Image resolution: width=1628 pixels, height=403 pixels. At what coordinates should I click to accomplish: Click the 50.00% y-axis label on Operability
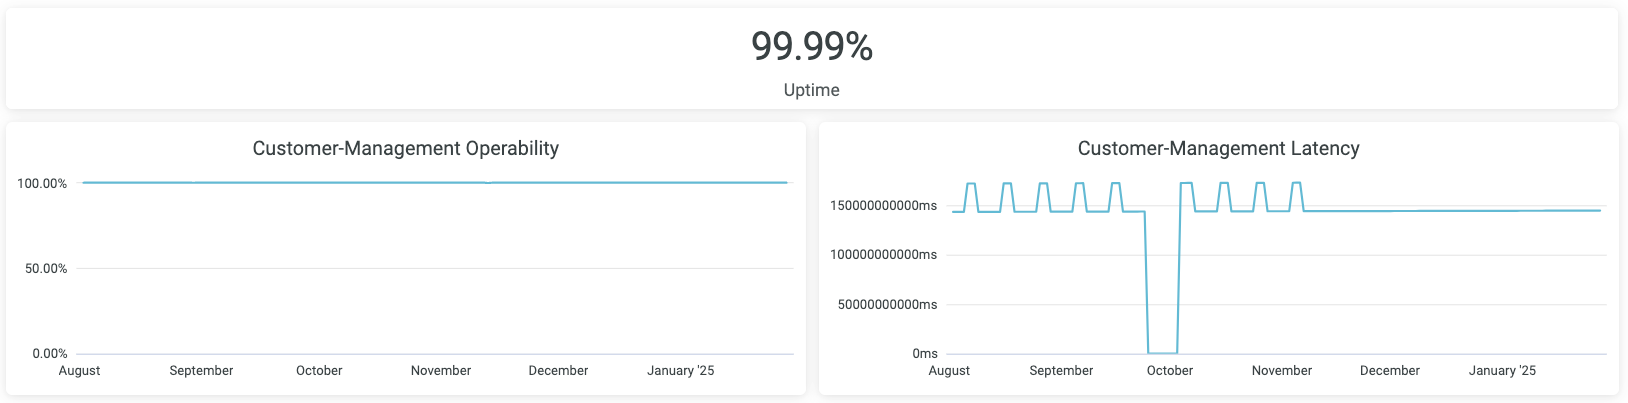pyautogui.click(x=46, y=268)
